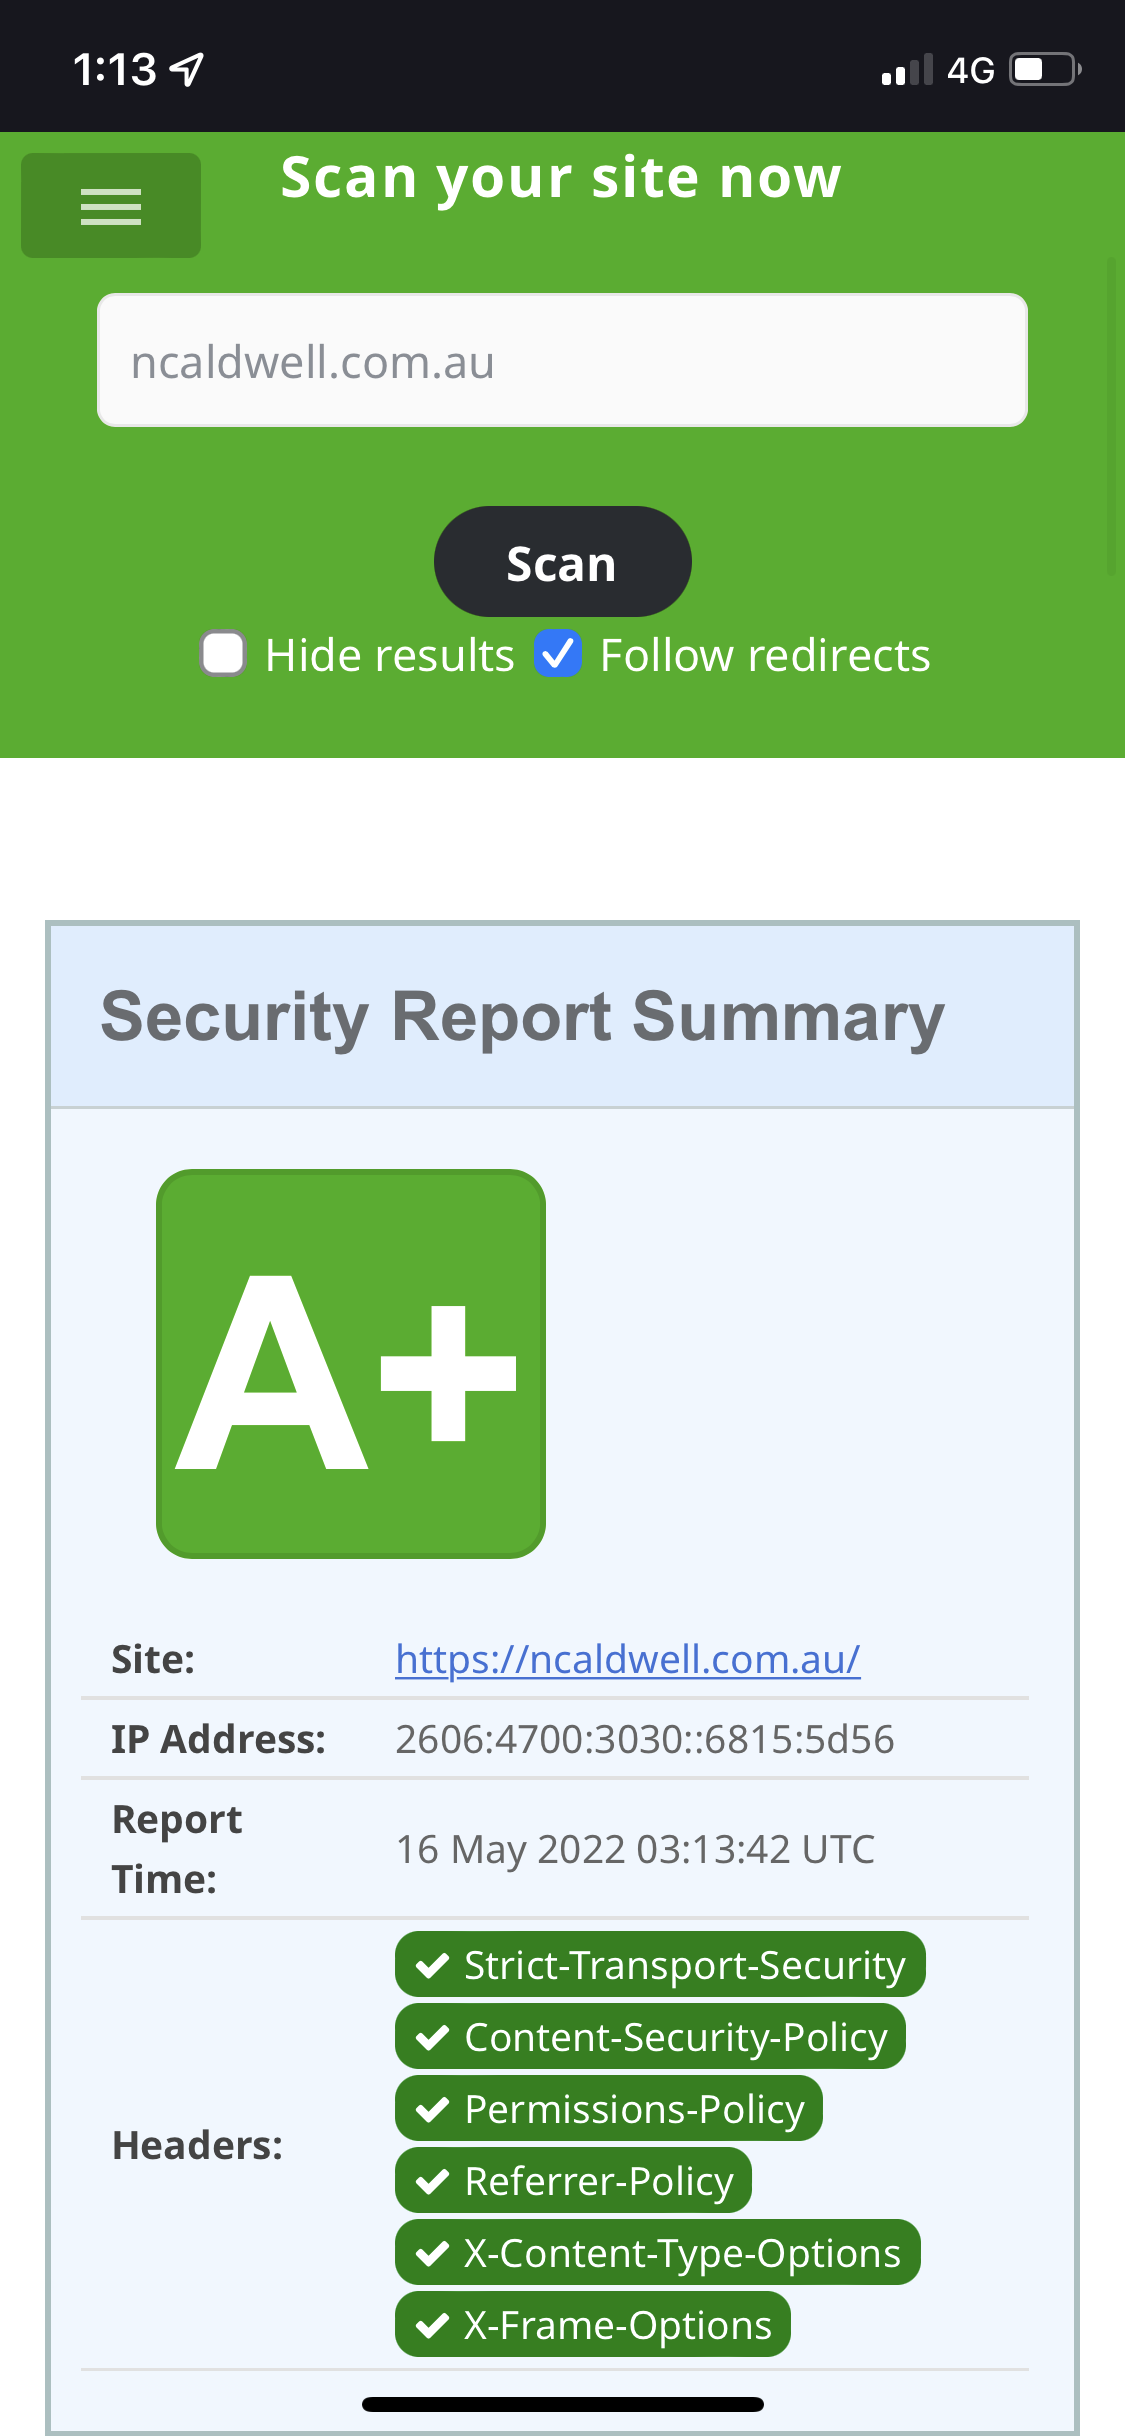
Task: Open the https://ncaldwell.com.au/ site link
Action: [x=627, y=1660]
